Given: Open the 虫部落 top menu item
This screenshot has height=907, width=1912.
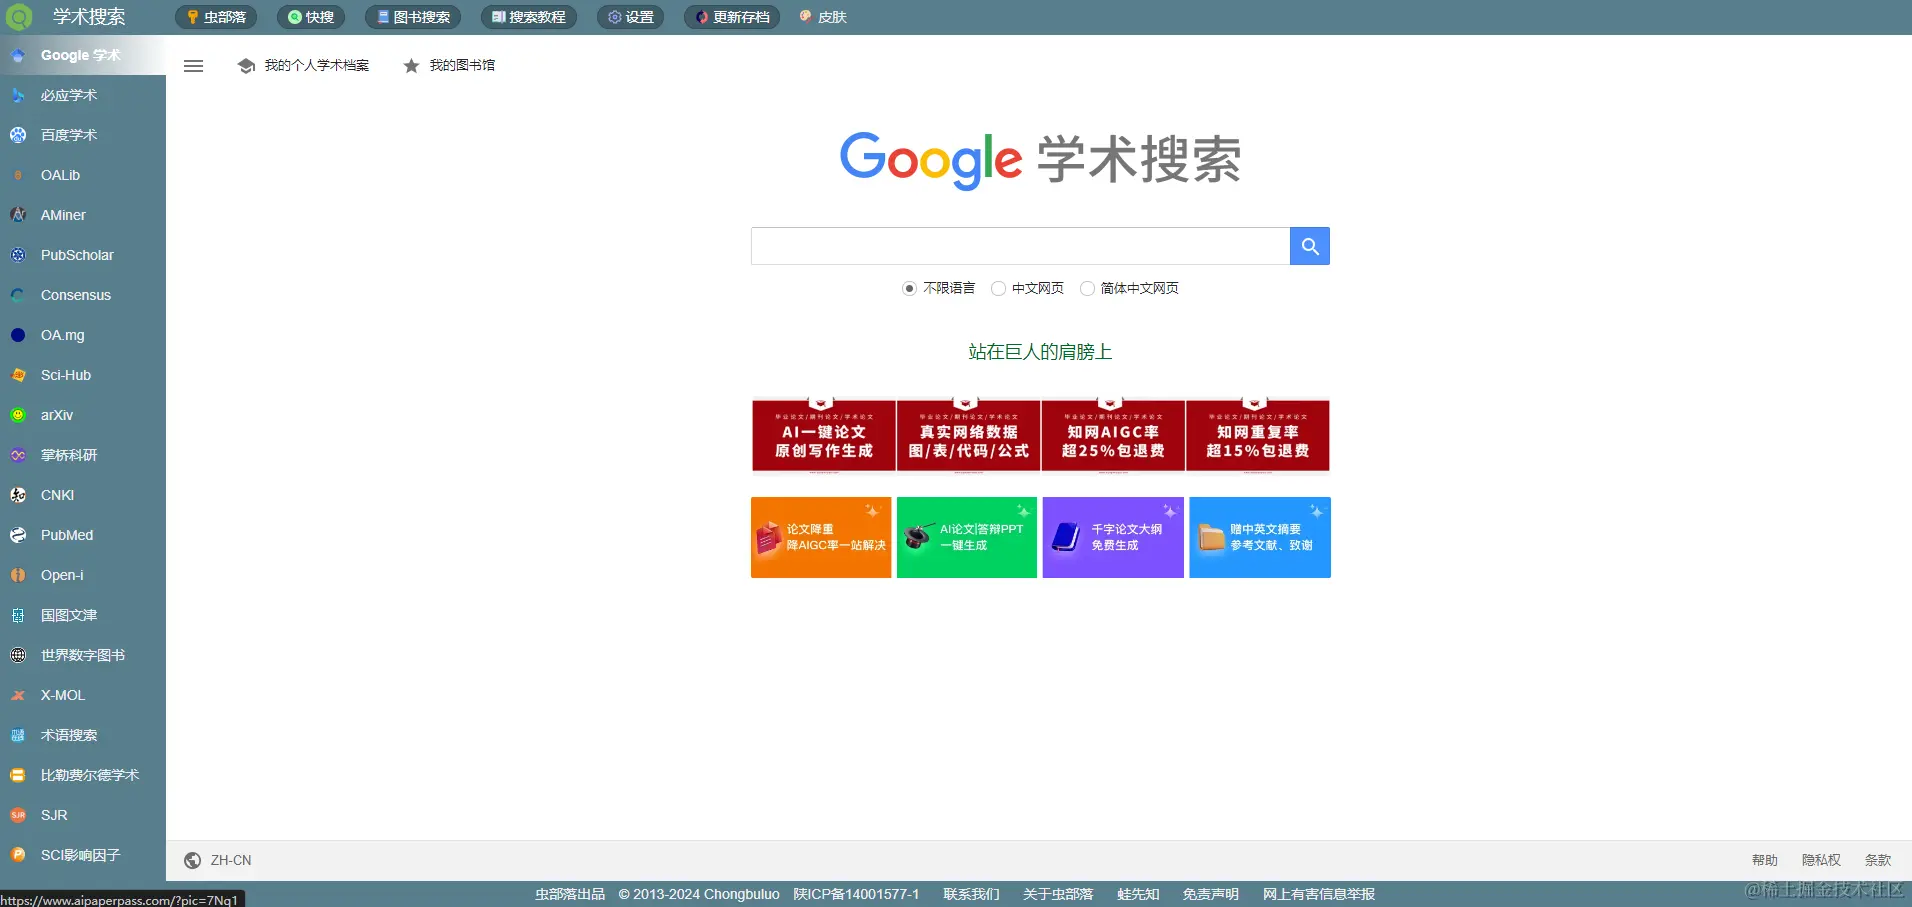Looking at the screenshot, I should pos(216,17).
